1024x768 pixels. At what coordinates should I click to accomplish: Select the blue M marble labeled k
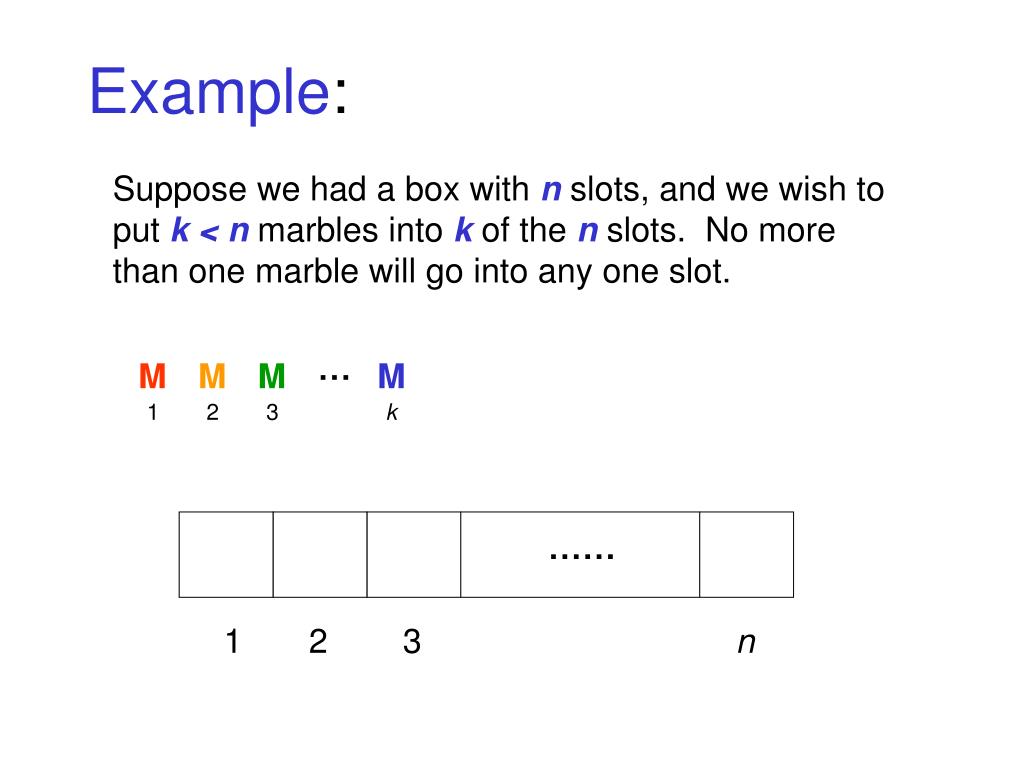coord(391,376)
